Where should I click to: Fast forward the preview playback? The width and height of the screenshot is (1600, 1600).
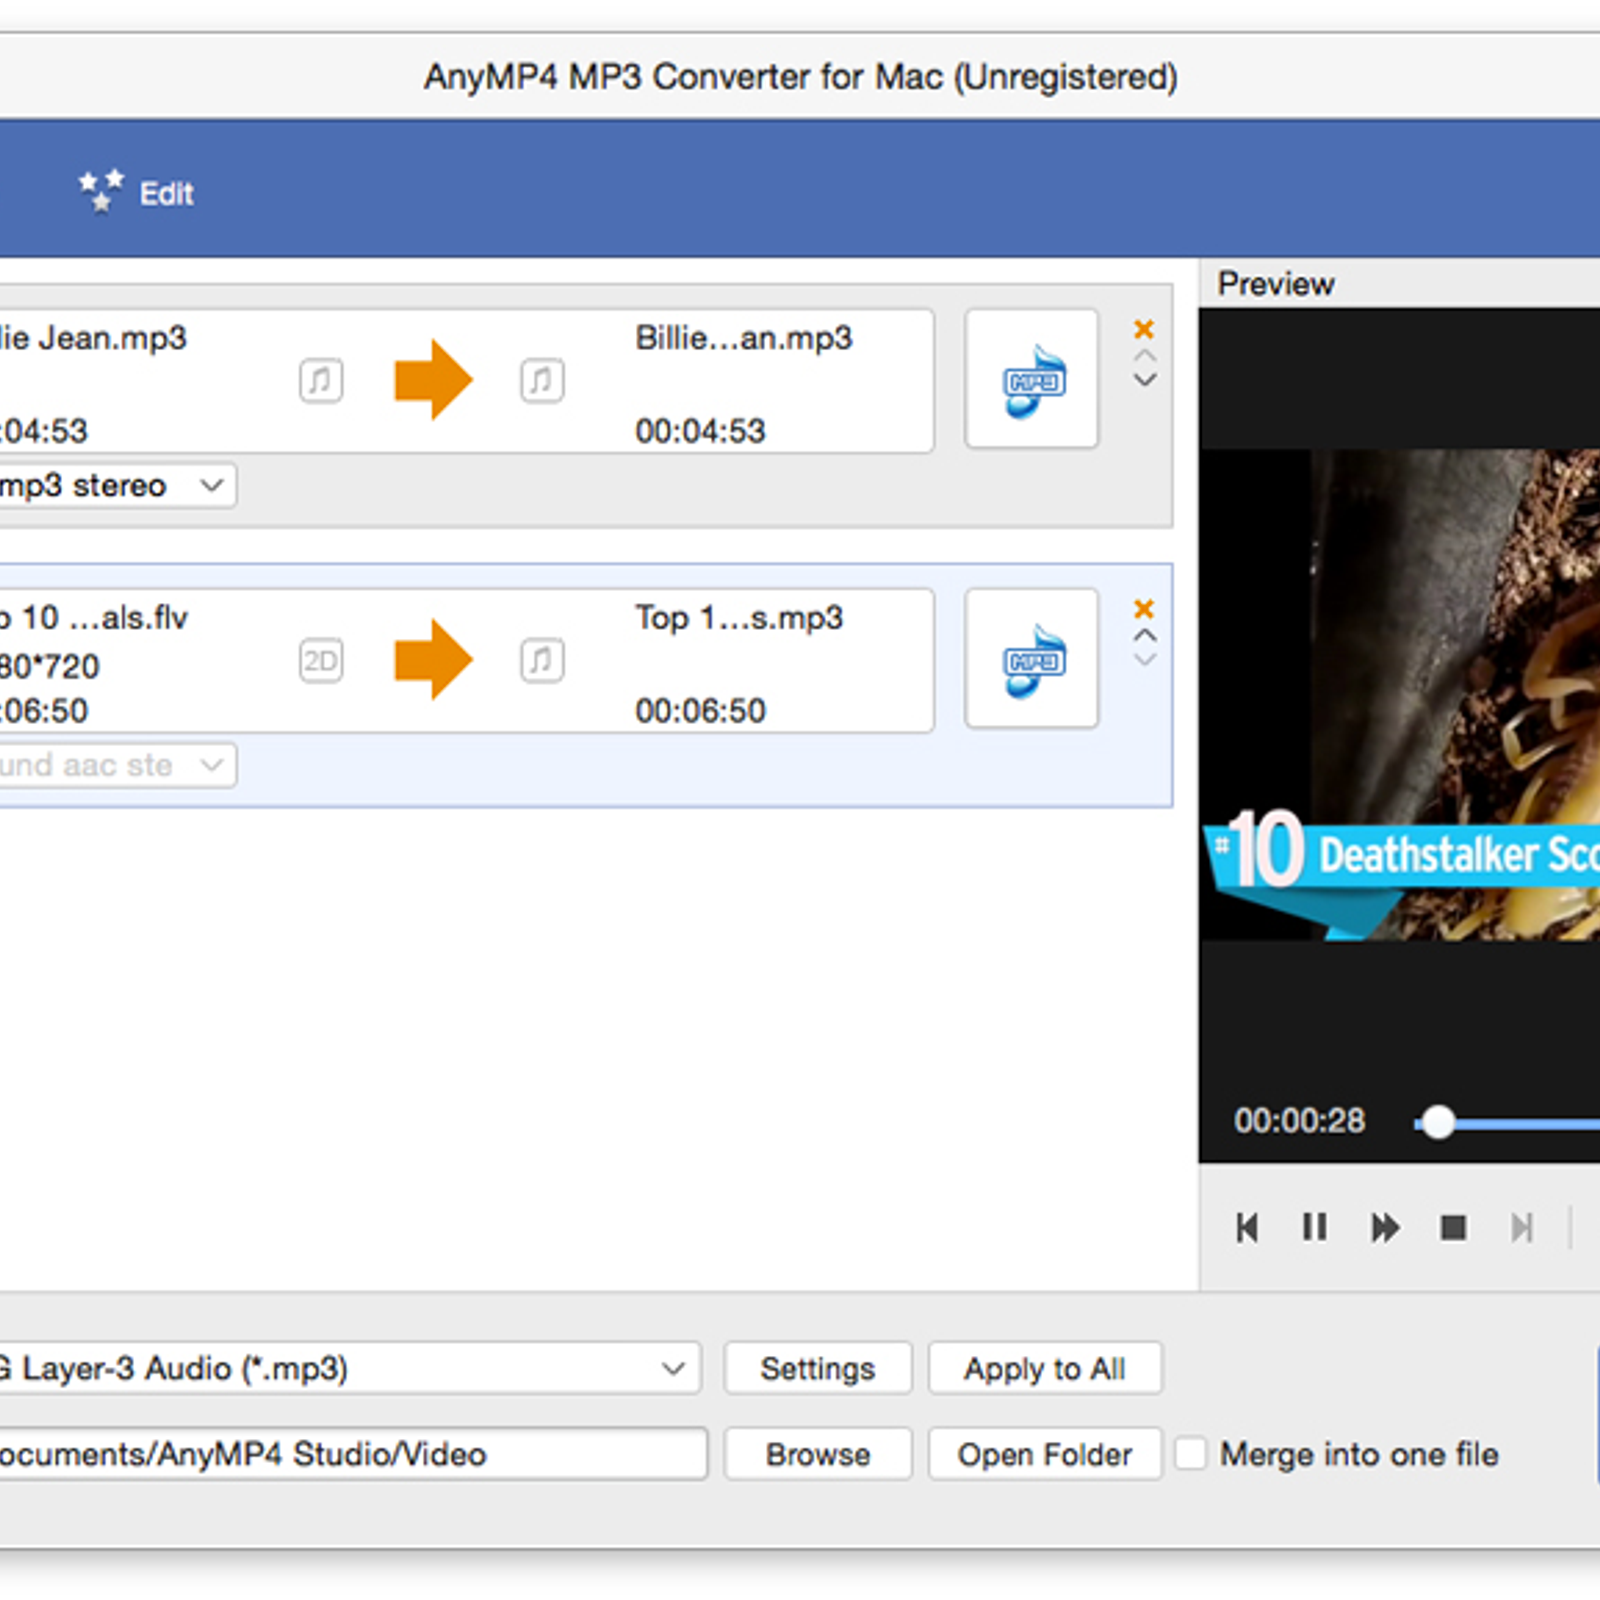(x=1385, y=1227)
